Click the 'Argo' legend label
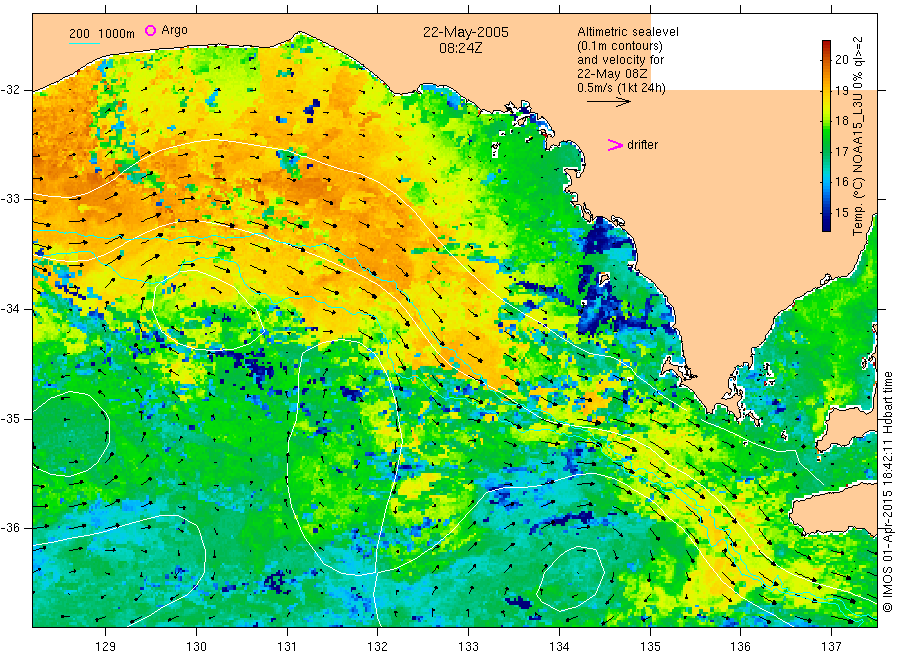 pyautogui.click(x=174, y=30)
